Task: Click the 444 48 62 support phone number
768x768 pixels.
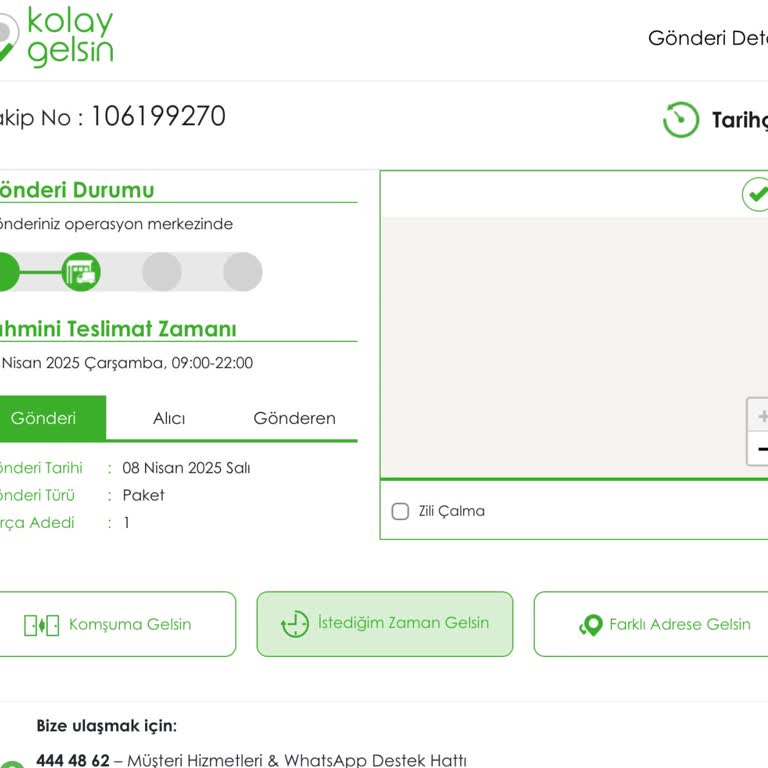Action: click(x=73, y=760)
